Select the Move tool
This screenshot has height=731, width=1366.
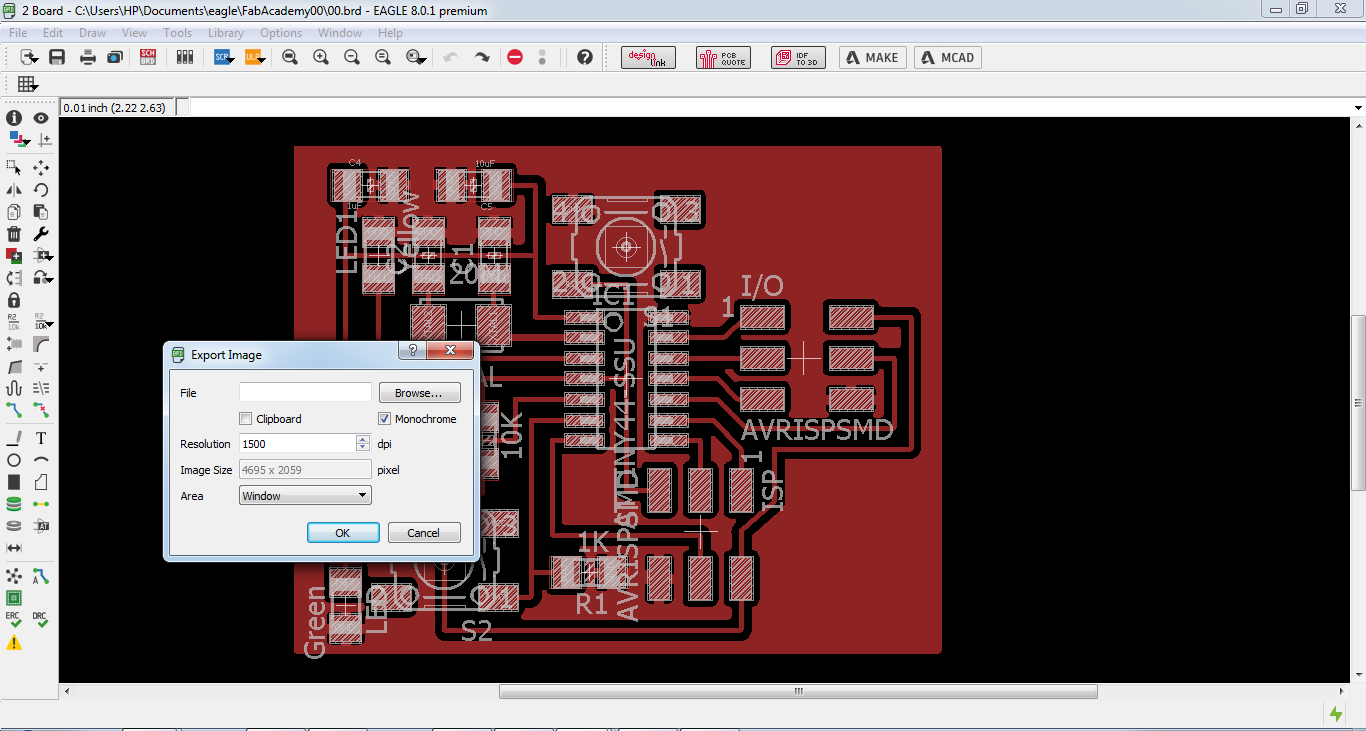(x=41, y=167)
